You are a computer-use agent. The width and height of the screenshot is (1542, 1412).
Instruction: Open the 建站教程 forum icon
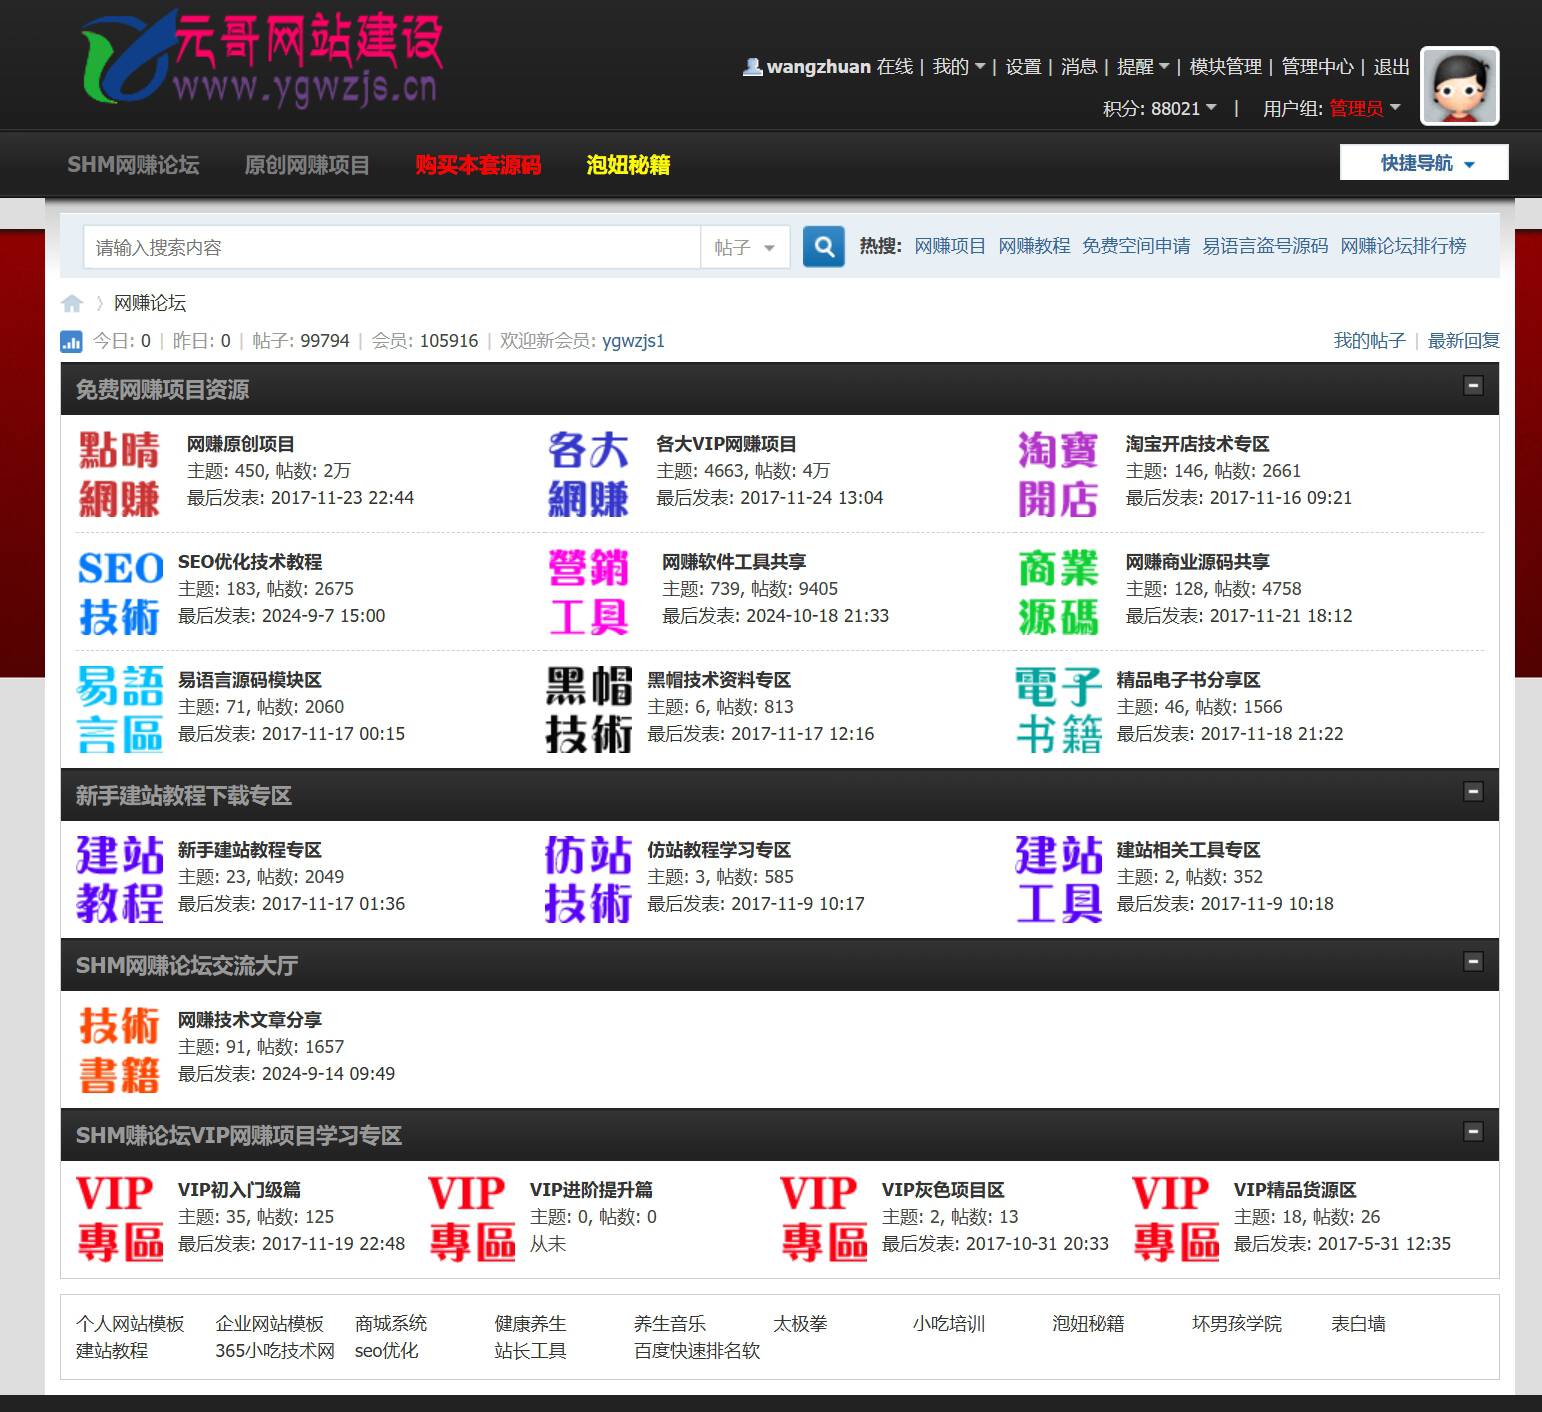pos(120,879)
